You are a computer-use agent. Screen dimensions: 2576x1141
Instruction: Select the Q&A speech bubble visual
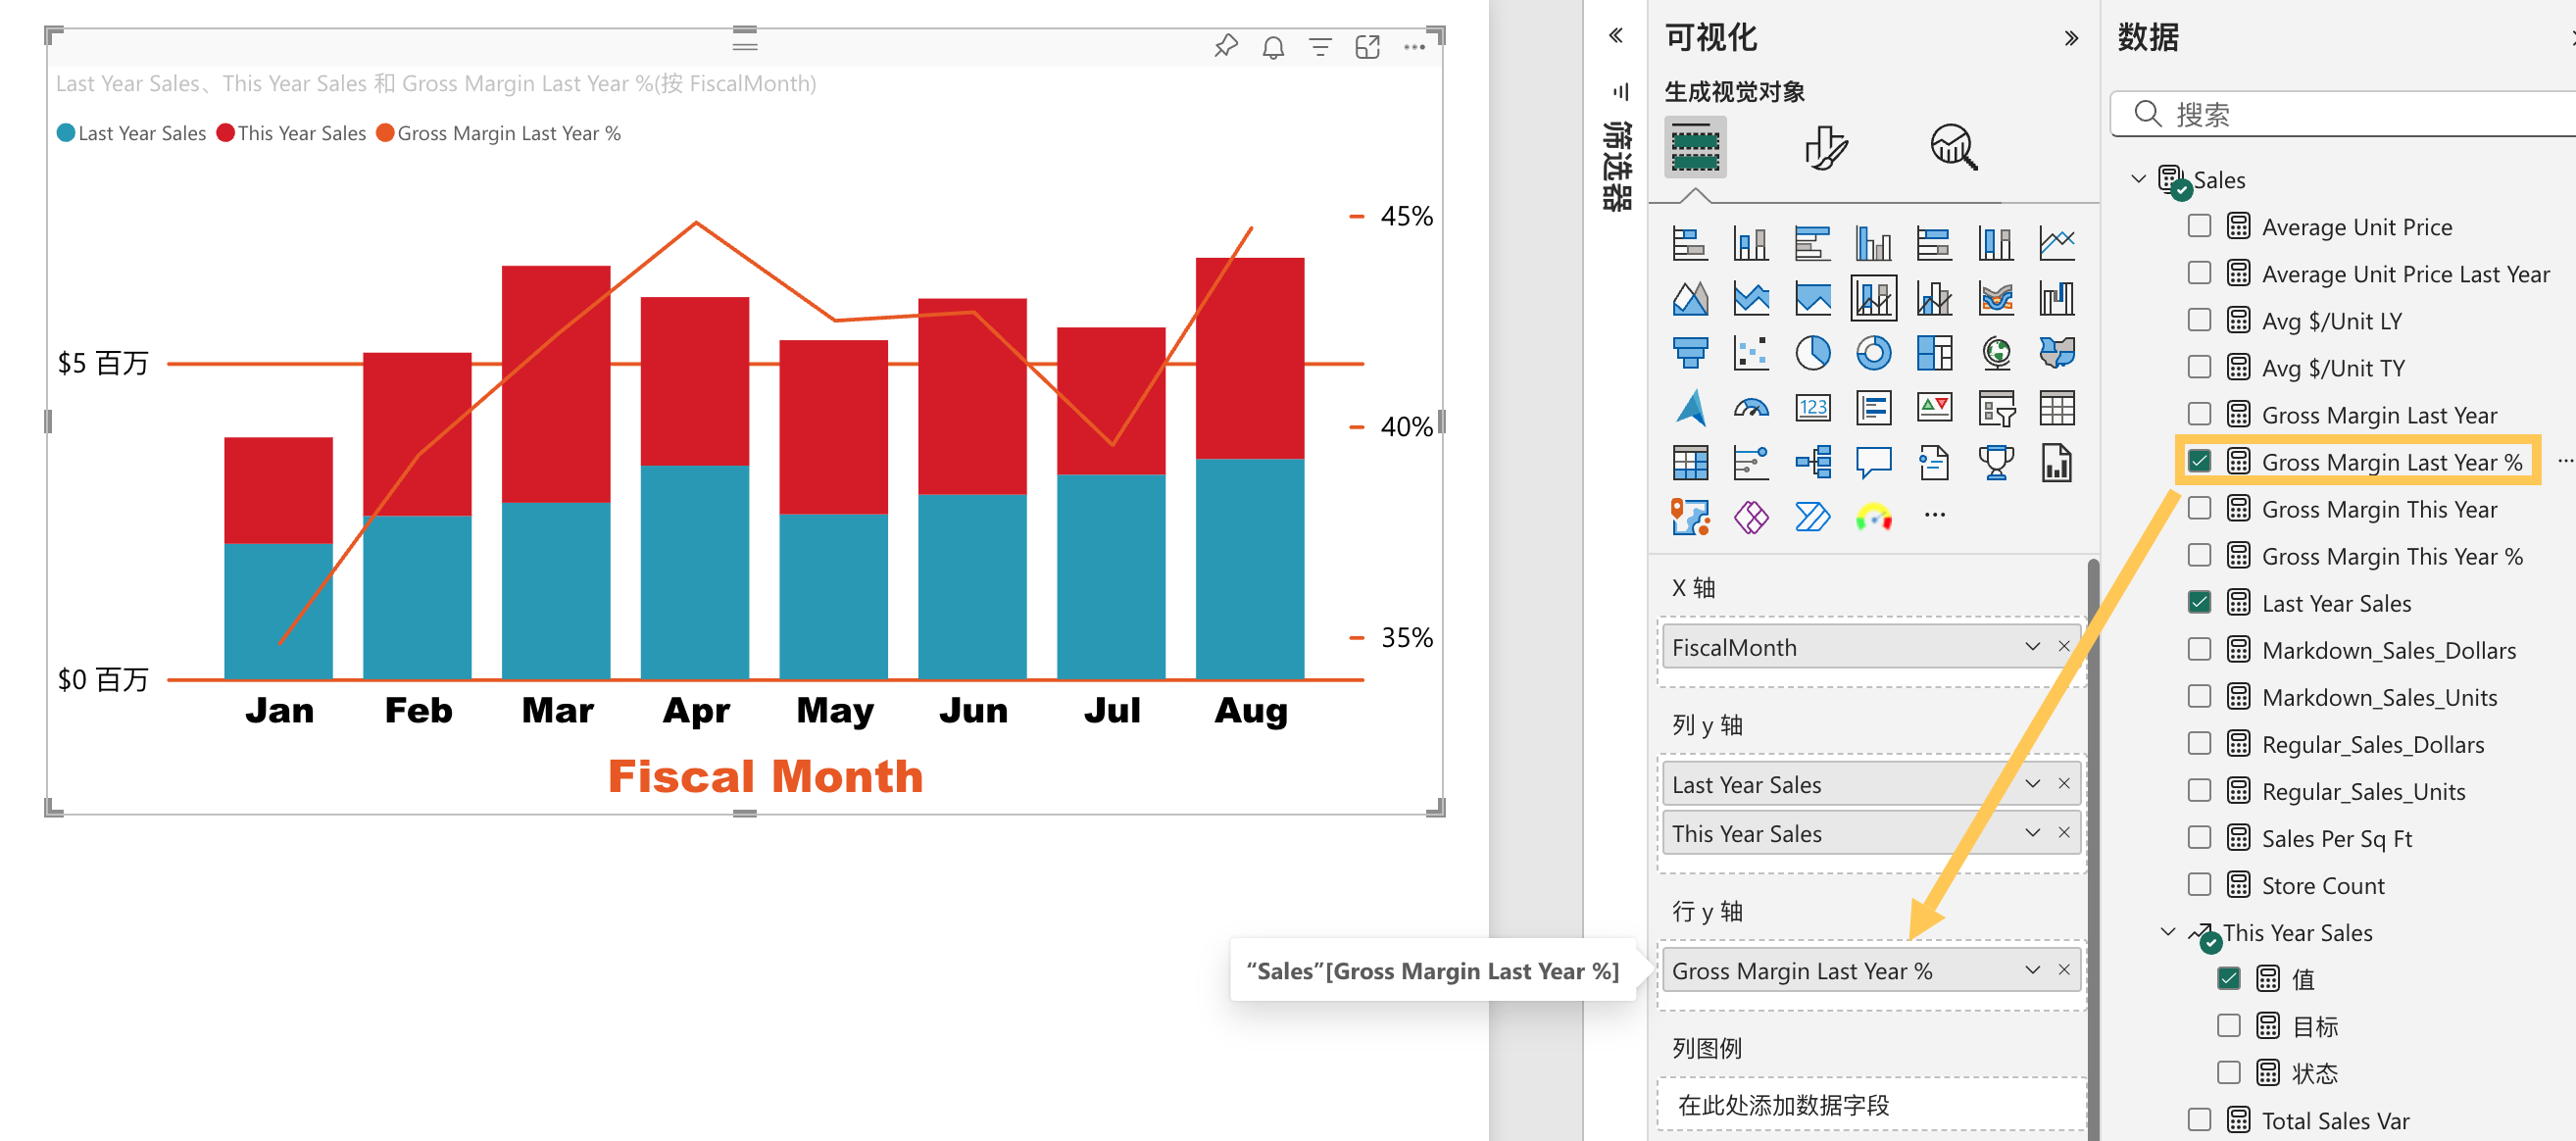(x=1873, y=463)
